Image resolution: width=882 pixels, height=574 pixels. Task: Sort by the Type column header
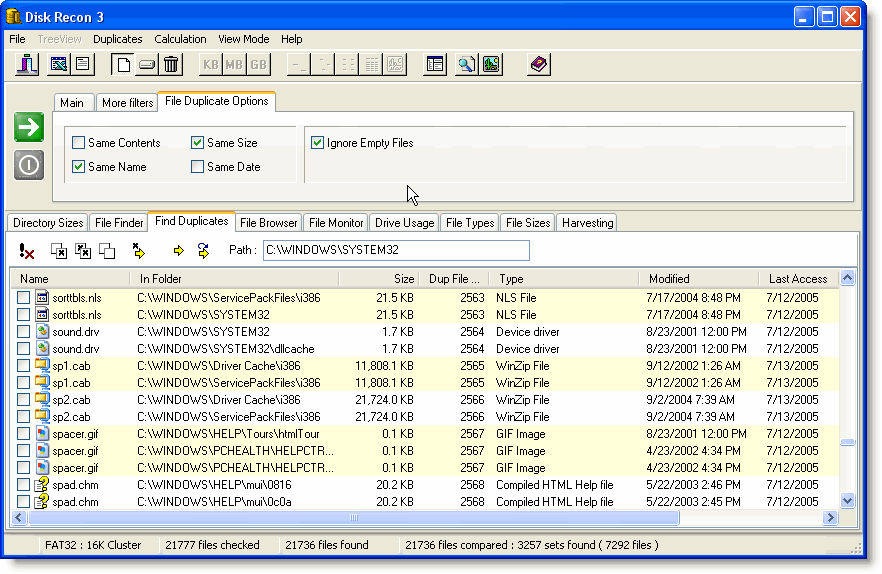[x=564, y=279]
